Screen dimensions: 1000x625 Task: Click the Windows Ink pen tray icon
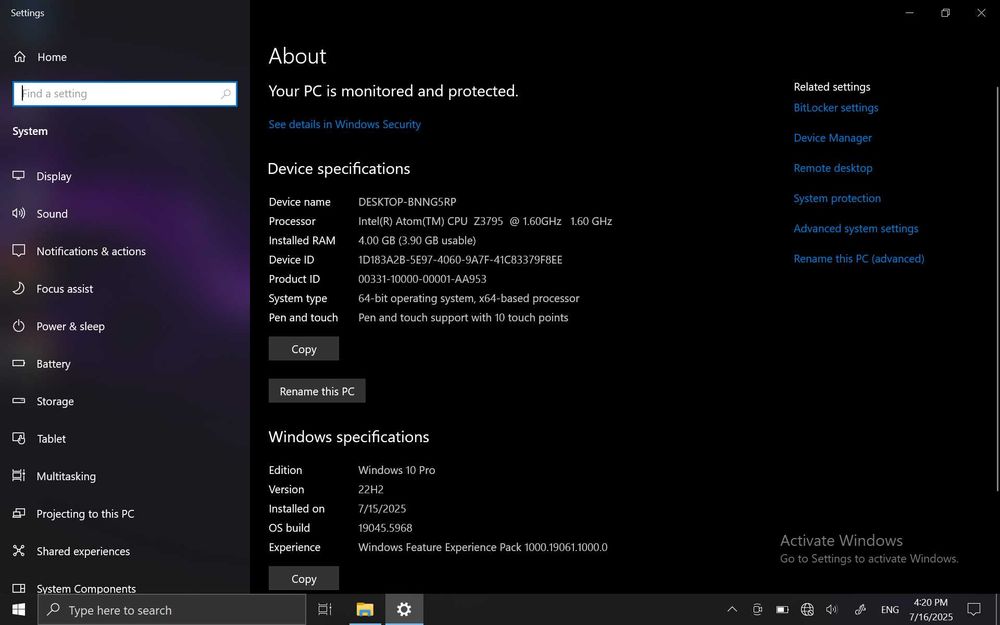coord(860,610)
